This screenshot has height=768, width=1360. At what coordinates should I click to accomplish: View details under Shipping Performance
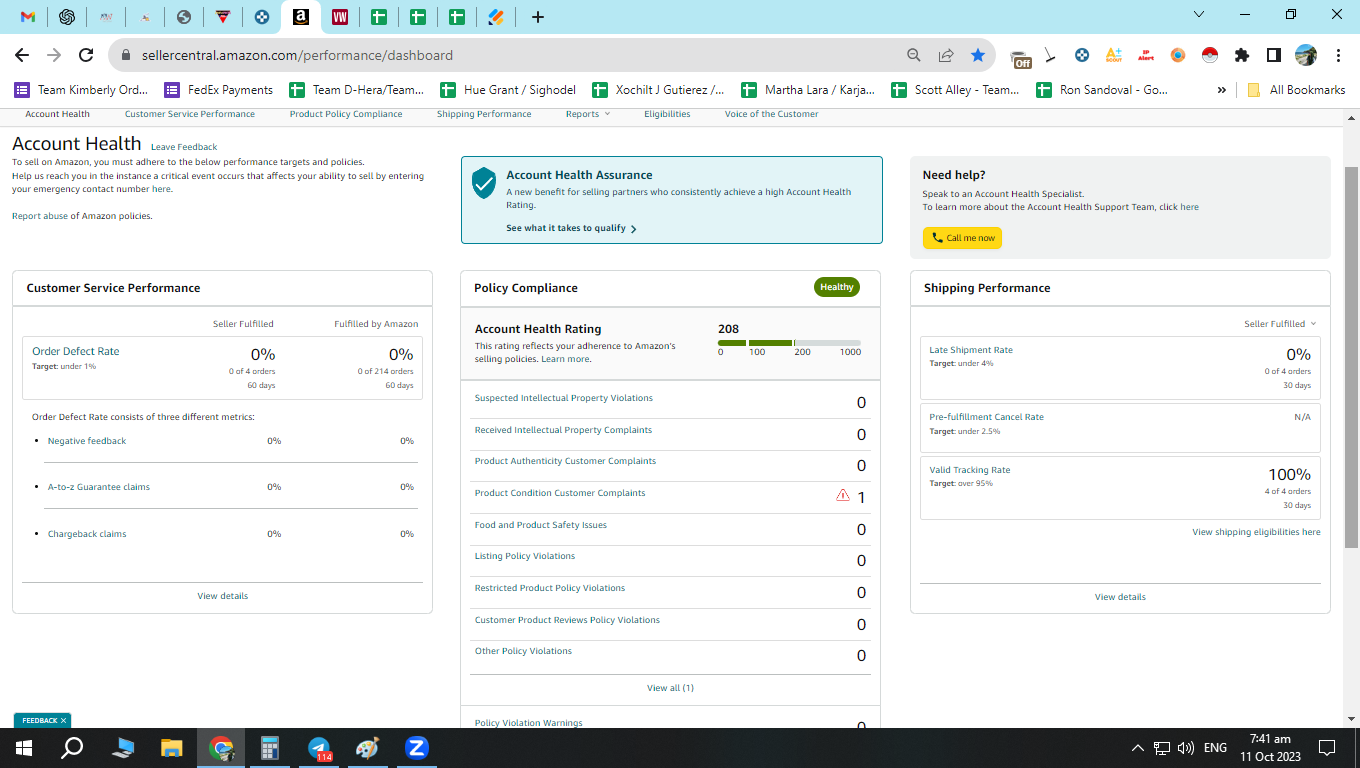coord(1120,597)
